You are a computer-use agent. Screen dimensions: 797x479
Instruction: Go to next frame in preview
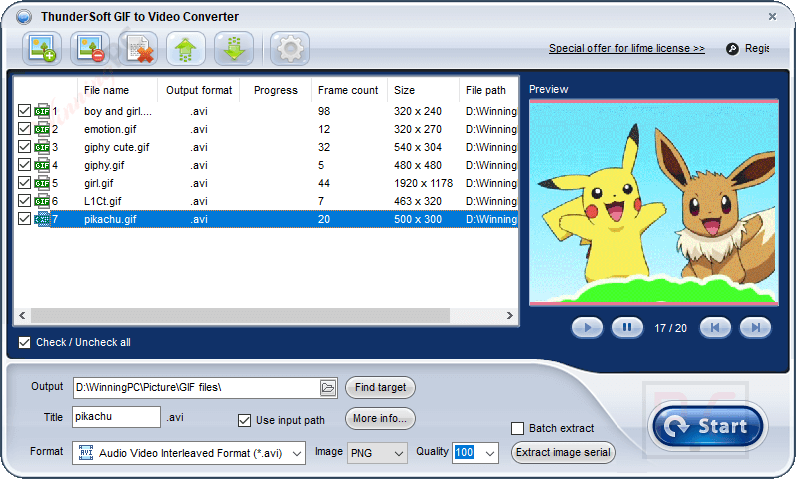[755, 327]
